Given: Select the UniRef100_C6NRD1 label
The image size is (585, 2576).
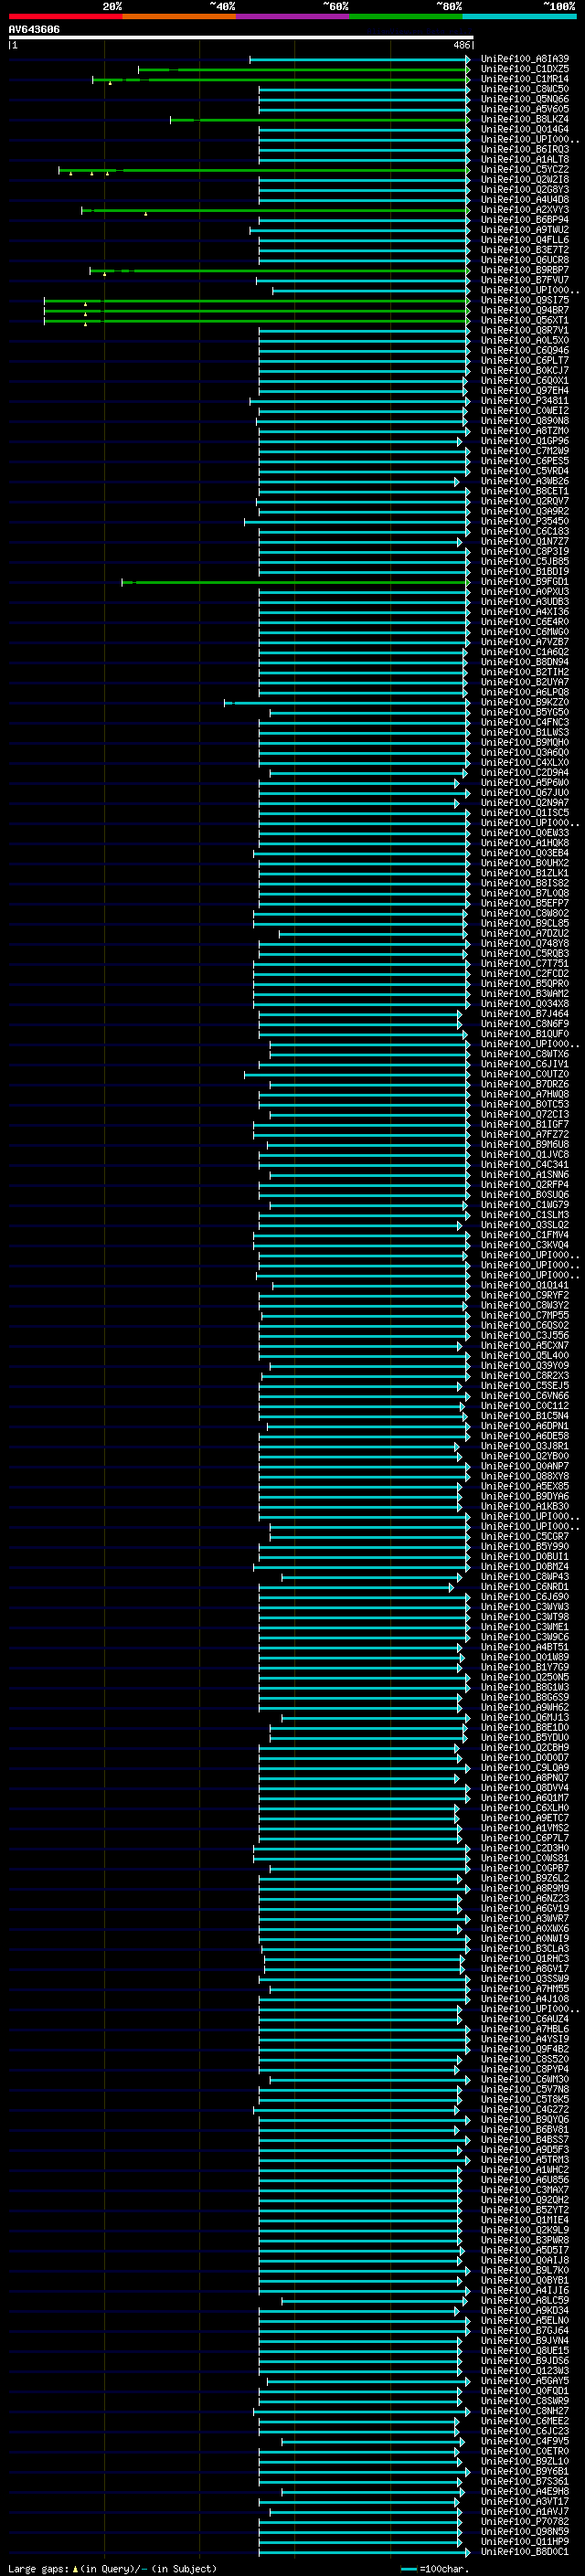Looking at the screenshot, I should 524,1587.
